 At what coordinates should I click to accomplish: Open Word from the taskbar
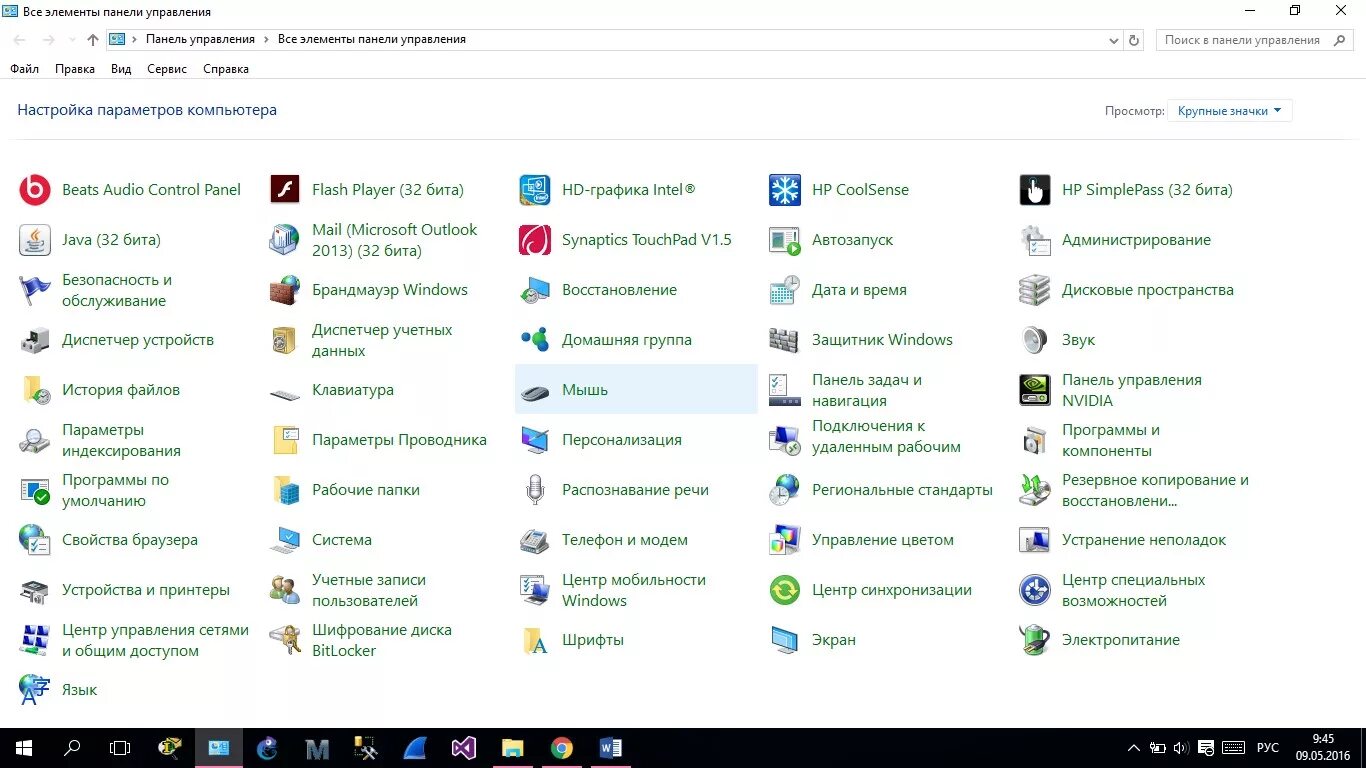(x=610, y=748)
